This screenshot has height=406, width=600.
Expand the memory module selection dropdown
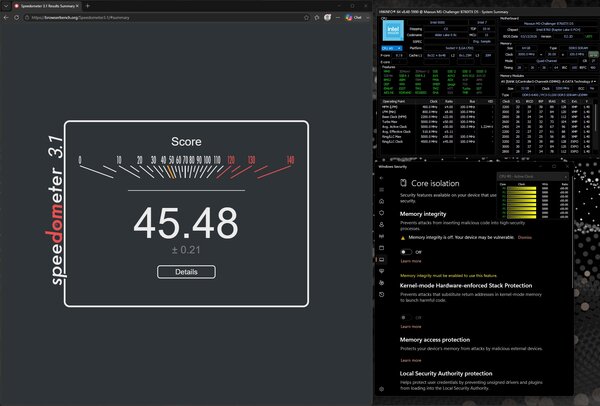[x=548, y=82]
